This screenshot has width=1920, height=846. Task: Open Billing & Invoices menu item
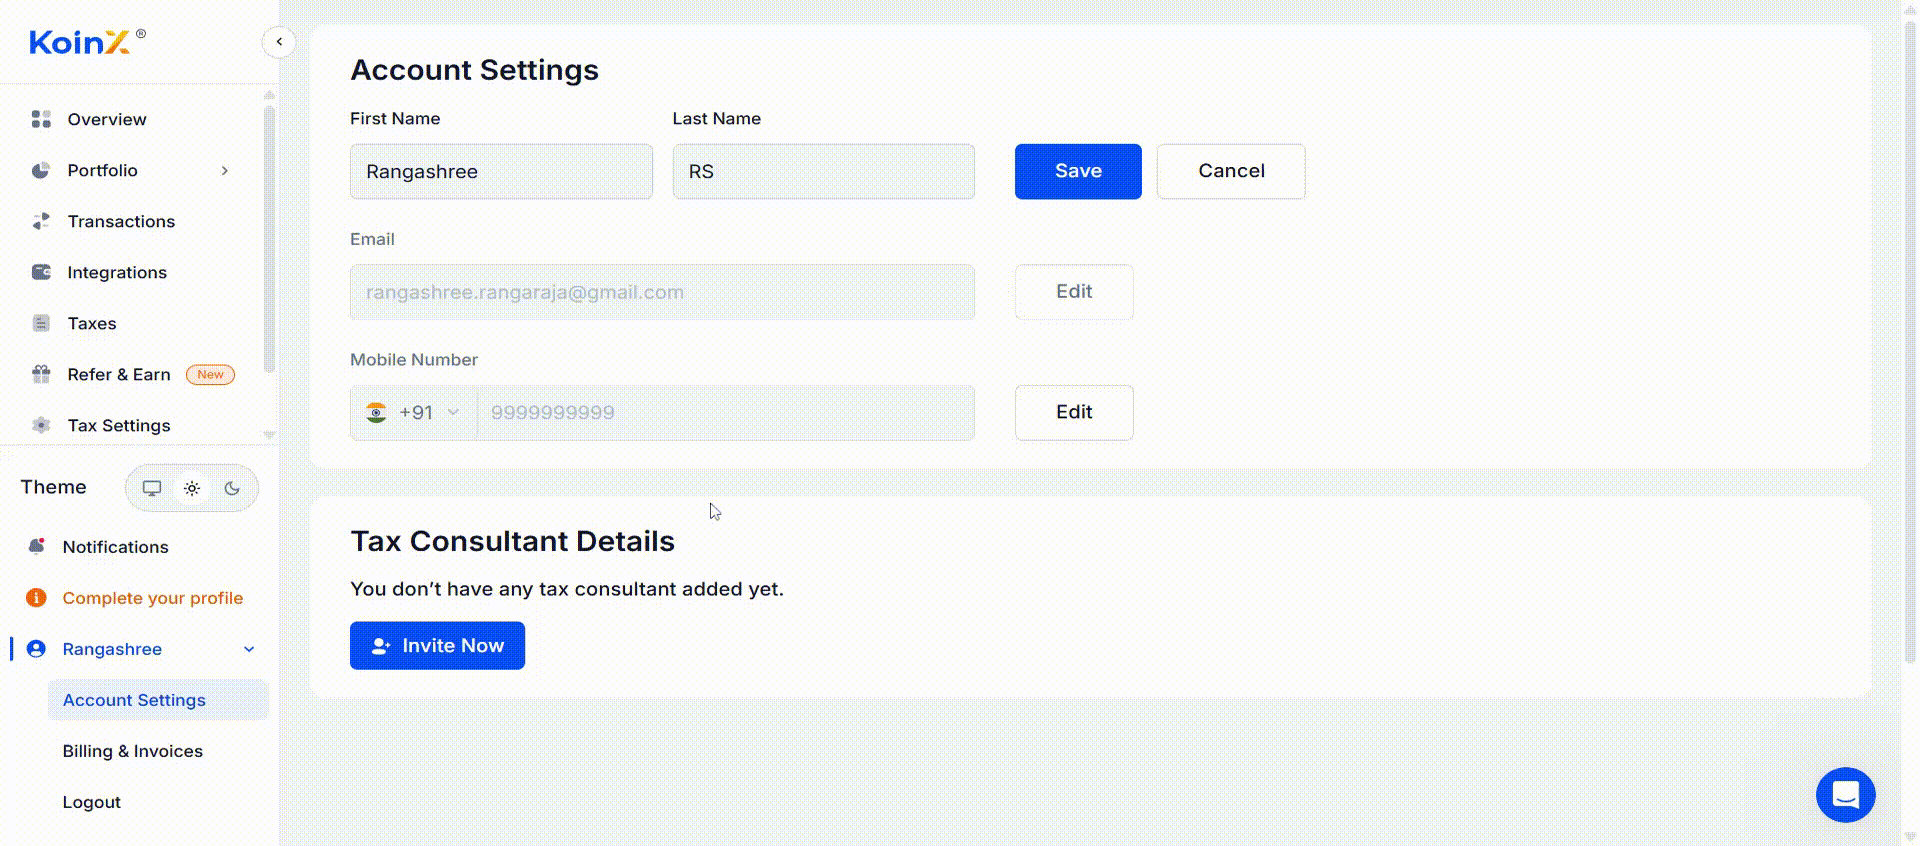133,751
